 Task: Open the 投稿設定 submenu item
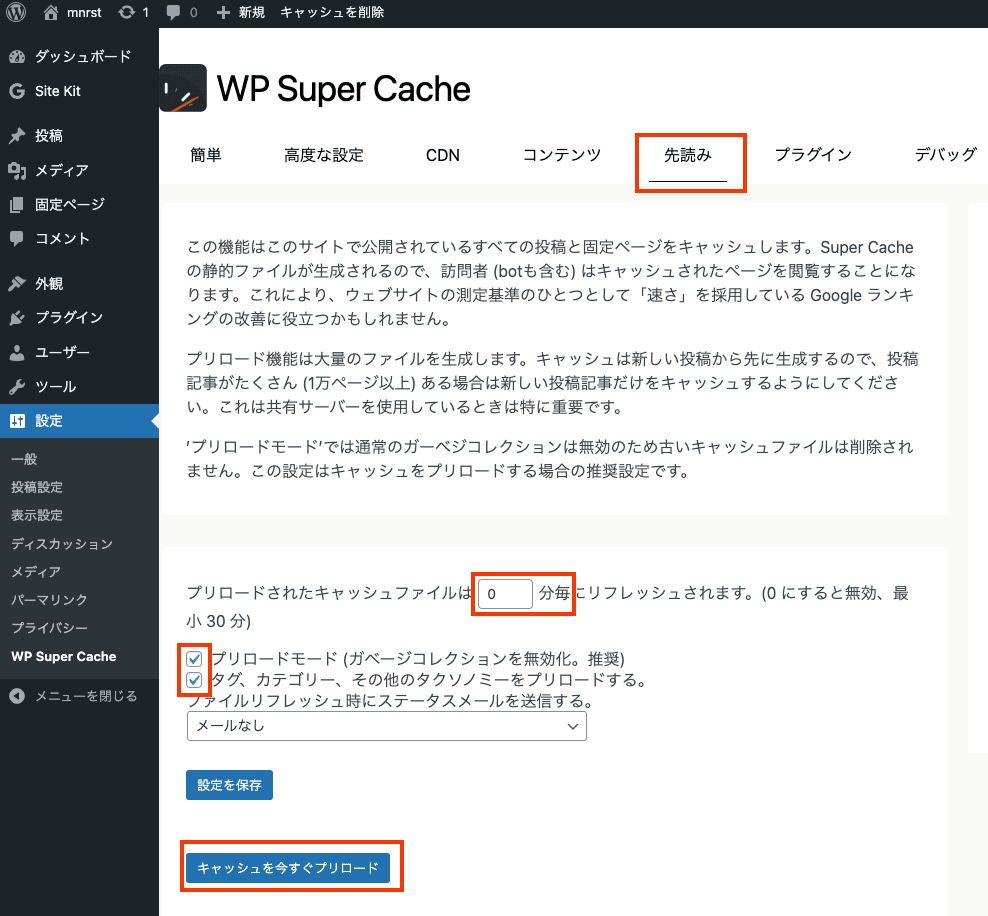click(37, 487)
